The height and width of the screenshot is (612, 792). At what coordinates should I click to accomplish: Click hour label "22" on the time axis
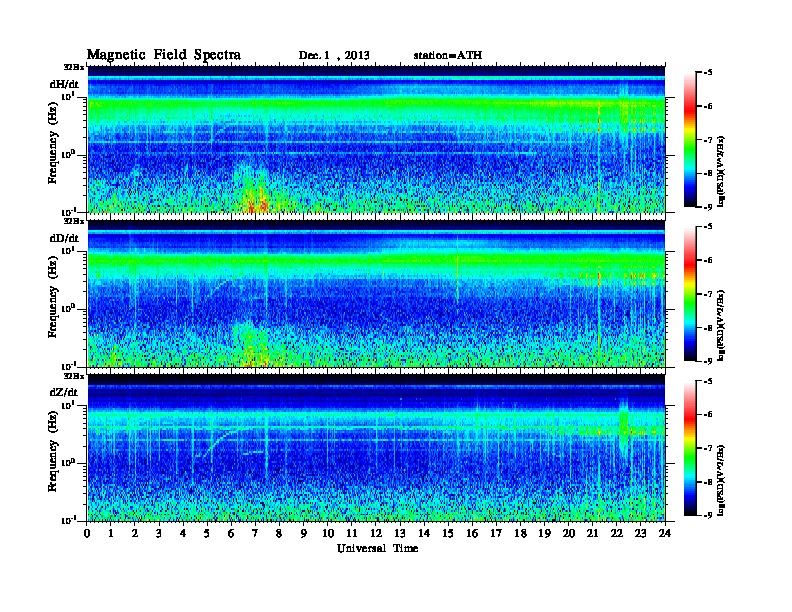617,533
